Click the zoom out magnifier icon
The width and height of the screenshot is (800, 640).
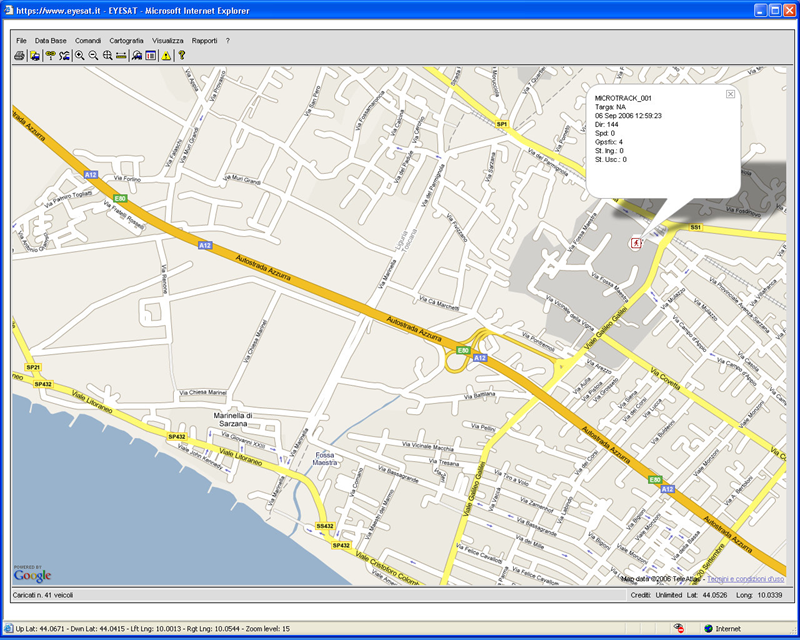93,56
